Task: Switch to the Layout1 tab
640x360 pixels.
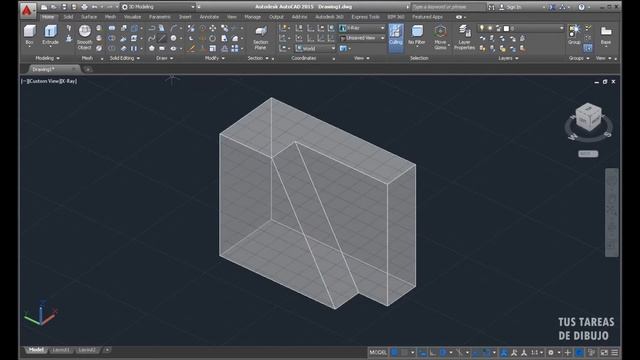Action: tap(61, 350)
